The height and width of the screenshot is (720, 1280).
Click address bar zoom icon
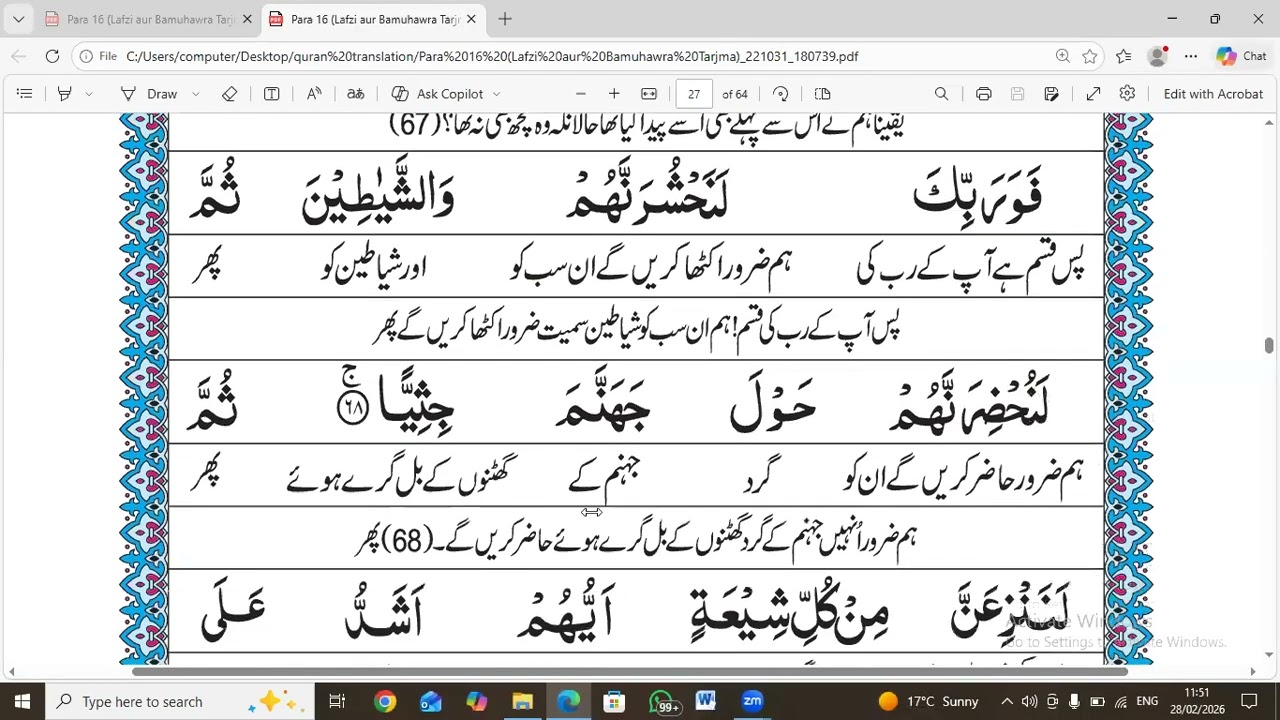1063,56
